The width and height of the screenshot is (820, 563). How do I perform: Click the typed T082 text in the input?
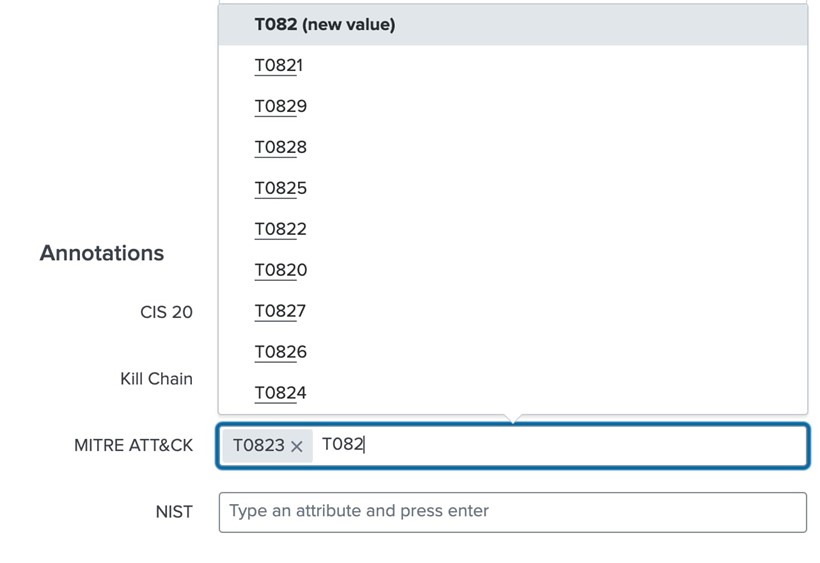[x=342, y=445]
